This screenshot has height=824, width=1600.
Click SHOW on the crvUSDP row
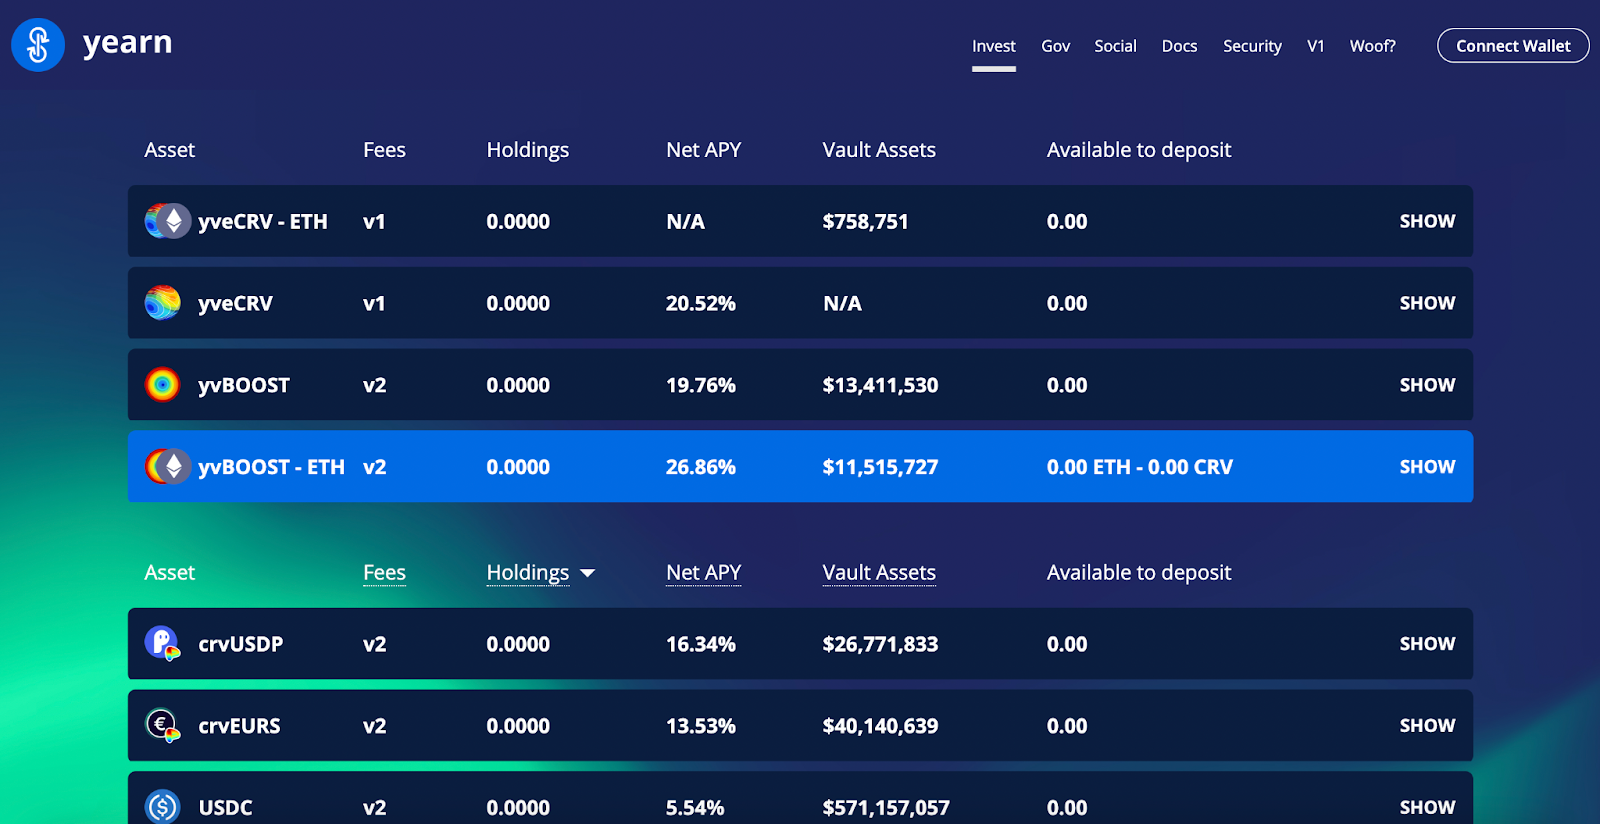click(x=1427, y=644)
